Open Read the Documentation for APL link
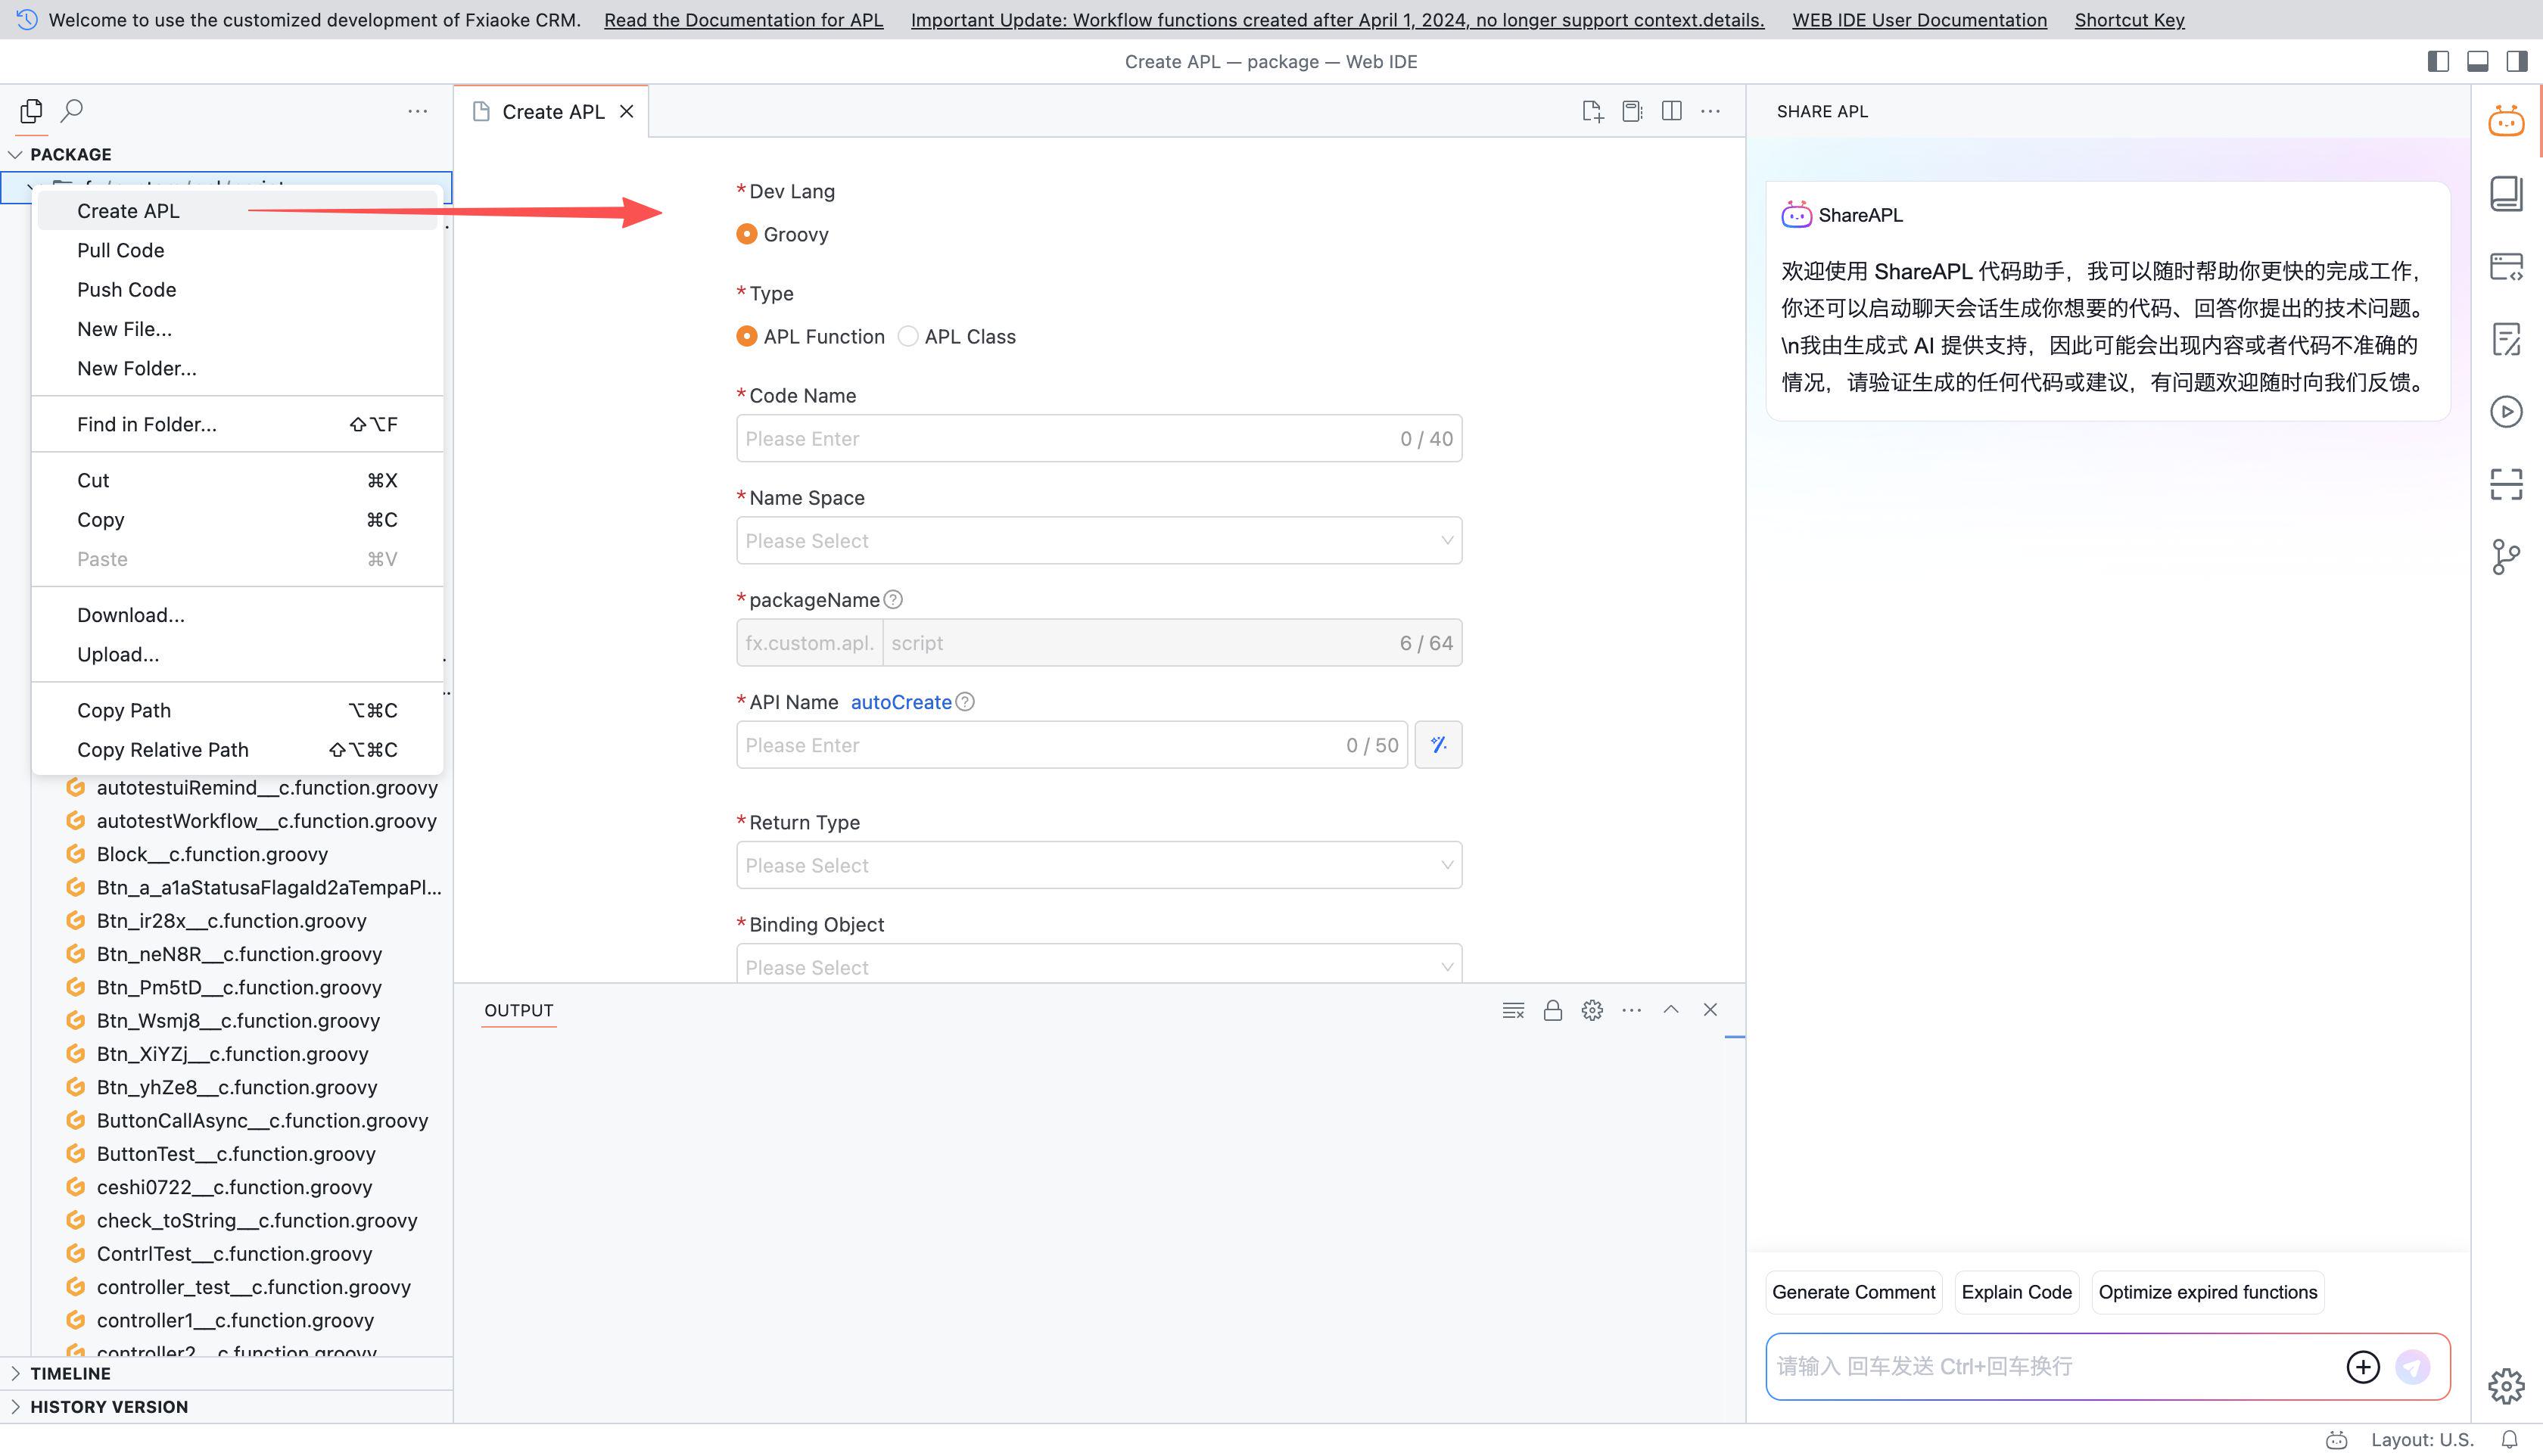Viewport: 2543px width, 1456px height. tap(743, 20)
